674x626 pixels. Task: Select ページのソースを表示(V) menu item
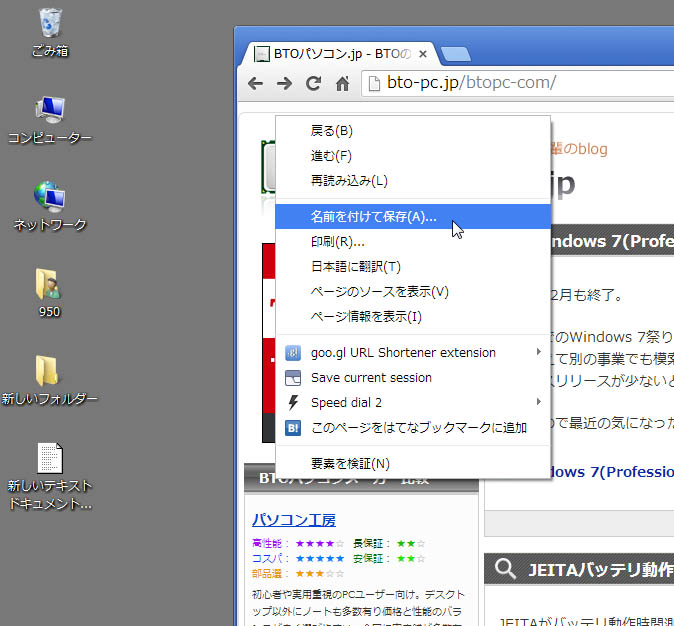click(413, 292)
